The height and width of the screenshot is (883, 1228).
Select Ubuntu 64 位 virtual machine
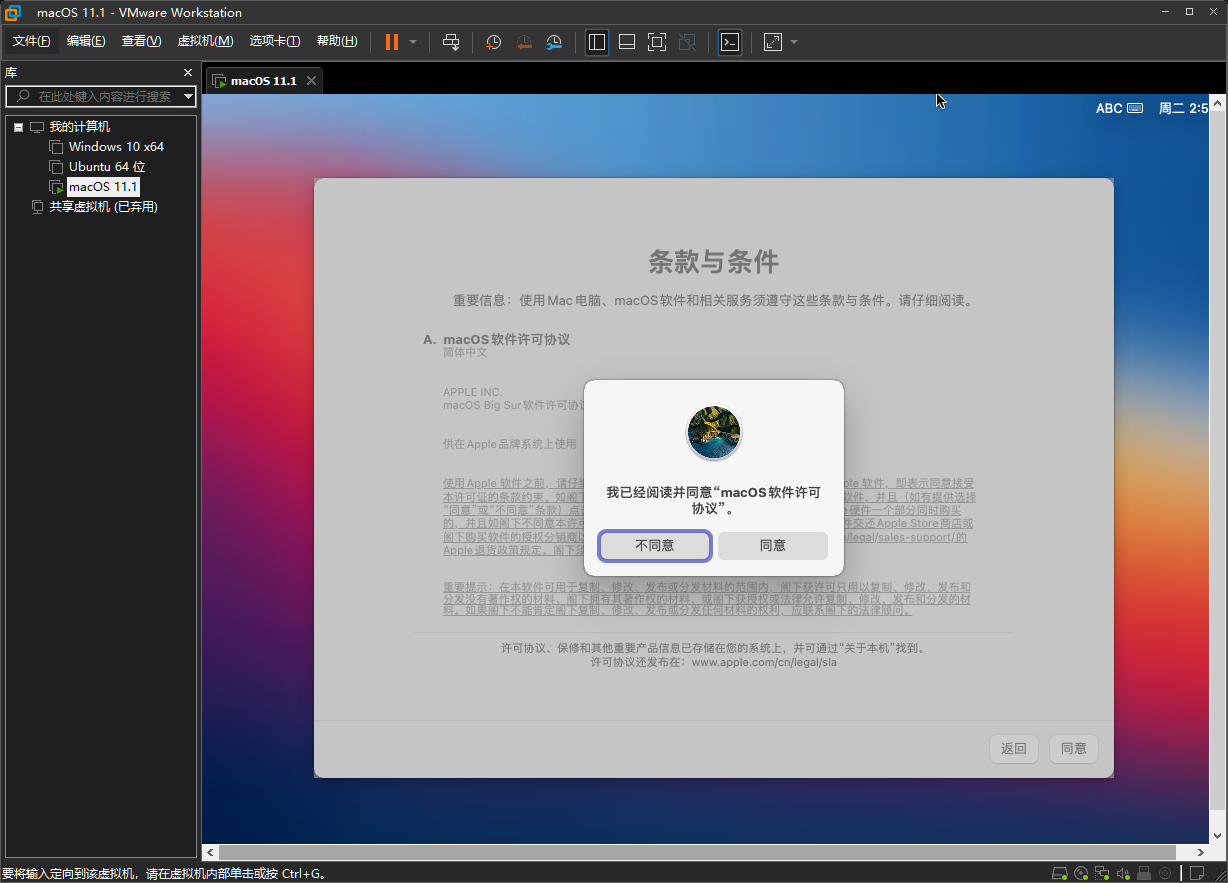(x=107, y=167)
